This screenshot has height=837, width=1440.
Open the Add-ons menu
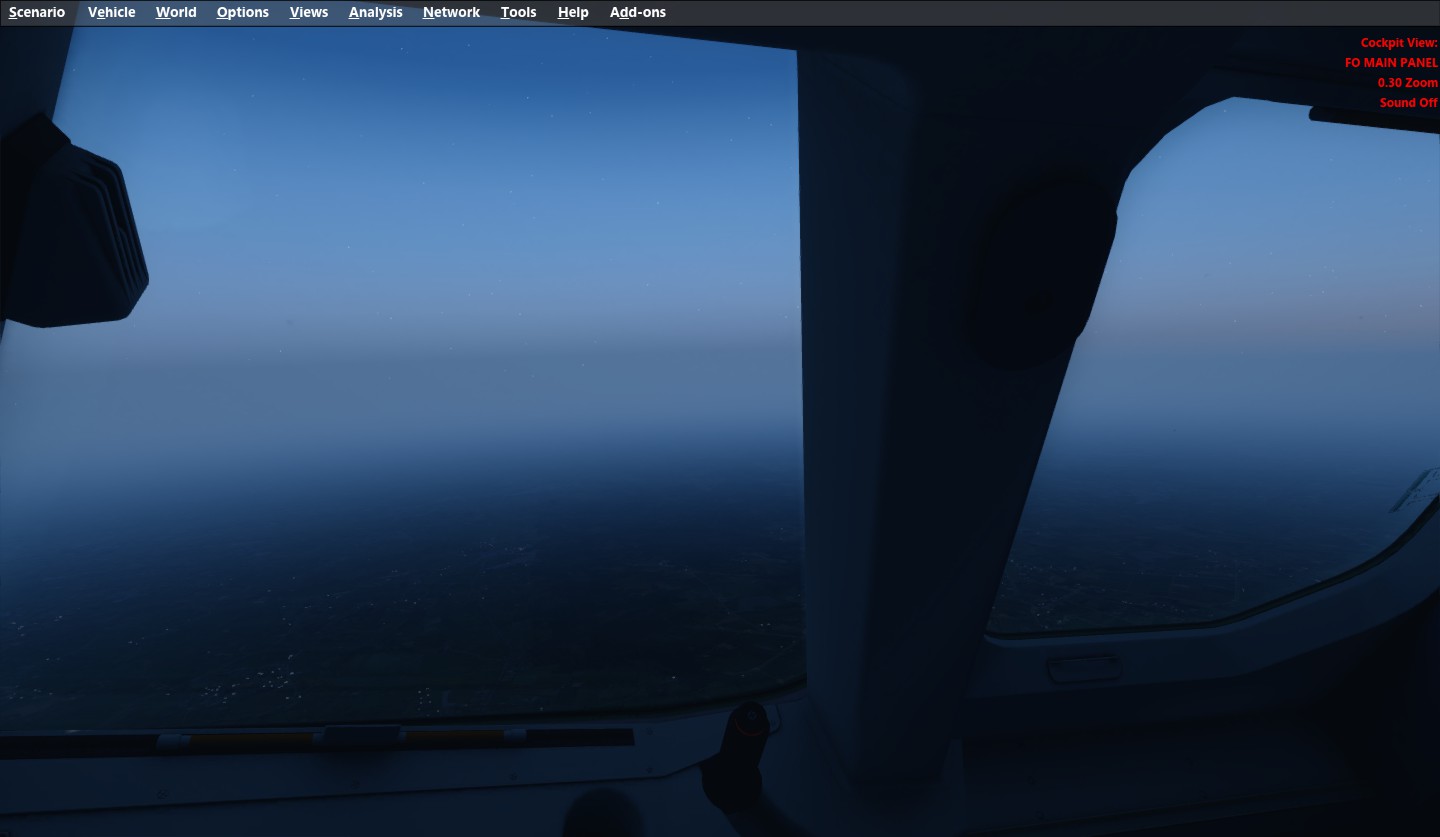click(x=637, y=12)
